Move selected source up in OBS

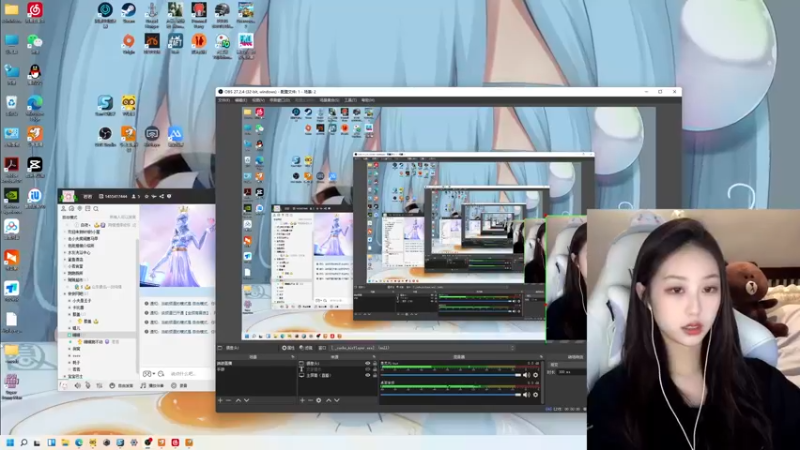pyautogui.click(x=329, y=401)
